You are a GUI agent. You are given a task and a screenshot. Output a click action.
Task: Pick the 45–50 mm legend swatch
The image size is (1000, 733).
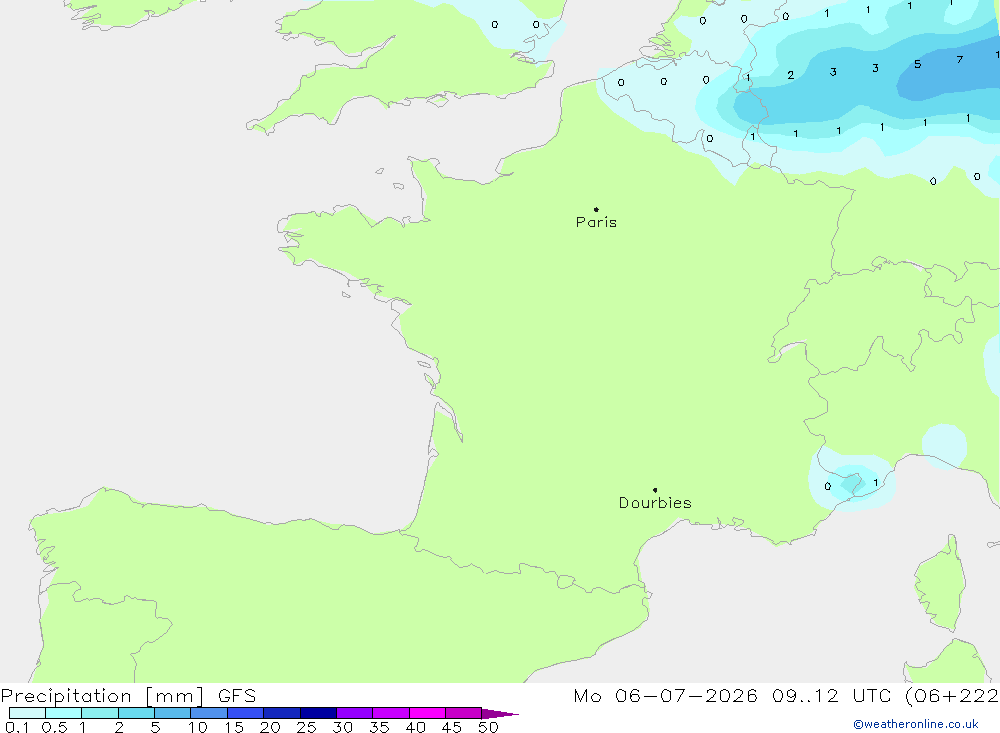tap(464, 713)
